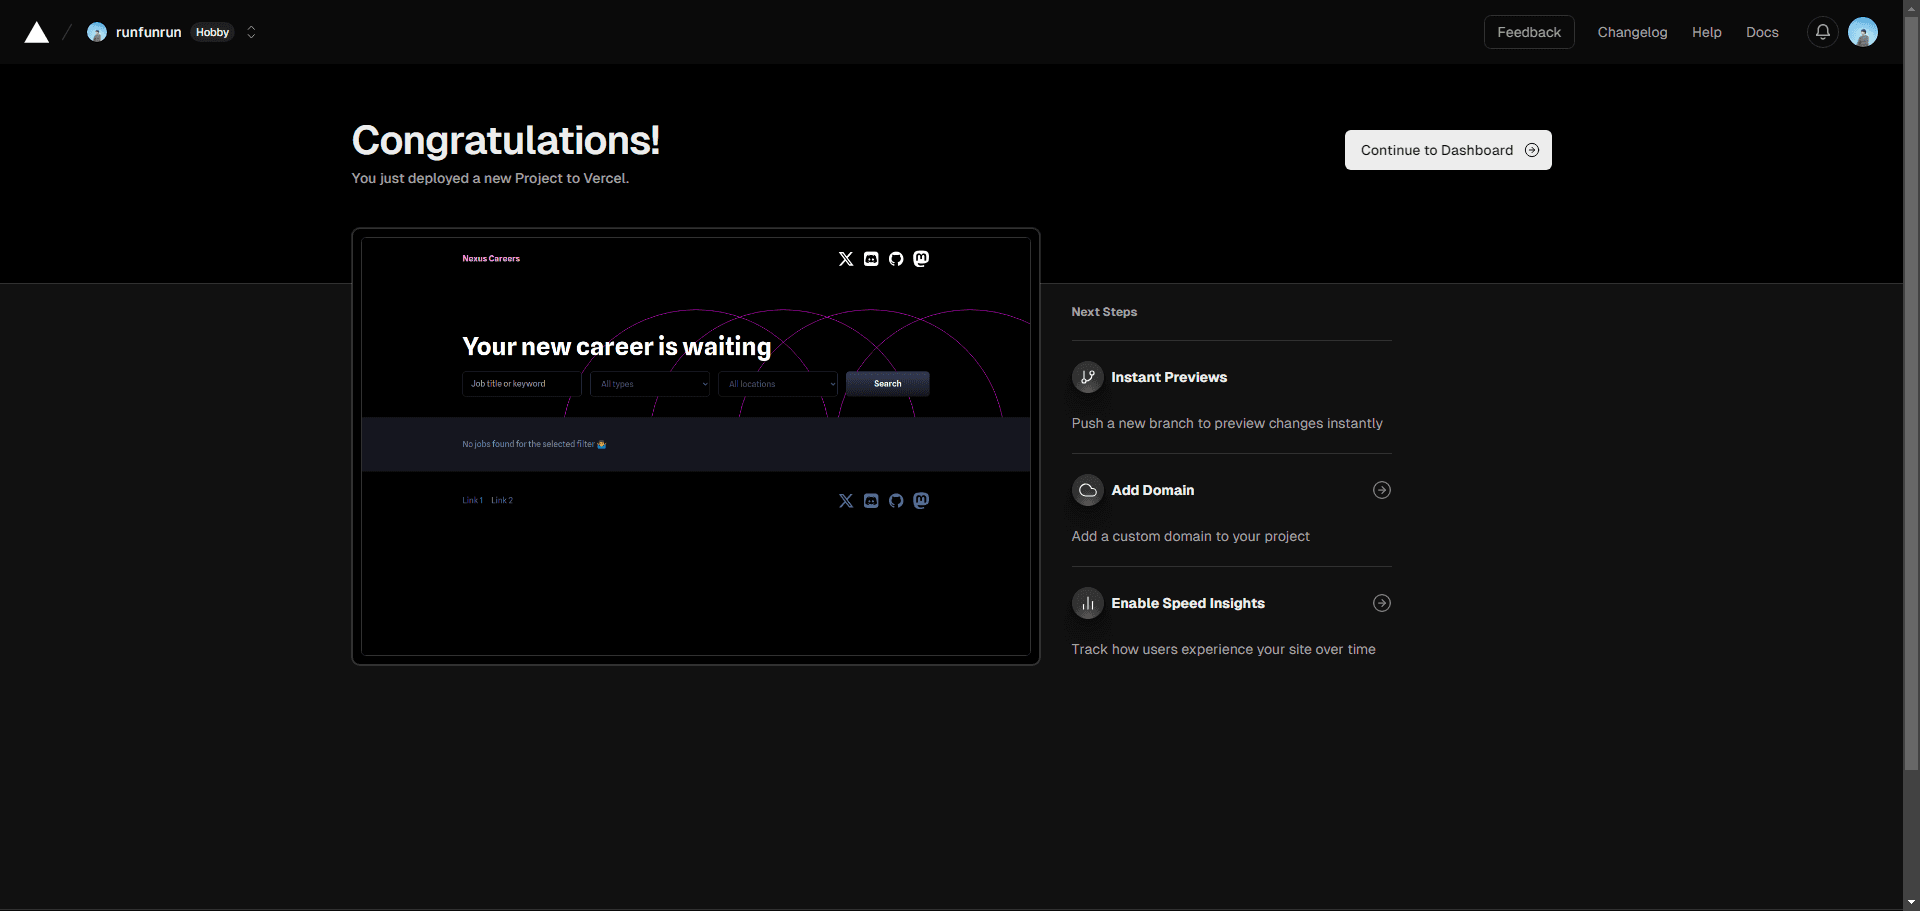This screenshot has height=911, width=1920.
Task: Click Continue to Dashboard button
Action: (1448, 150)
